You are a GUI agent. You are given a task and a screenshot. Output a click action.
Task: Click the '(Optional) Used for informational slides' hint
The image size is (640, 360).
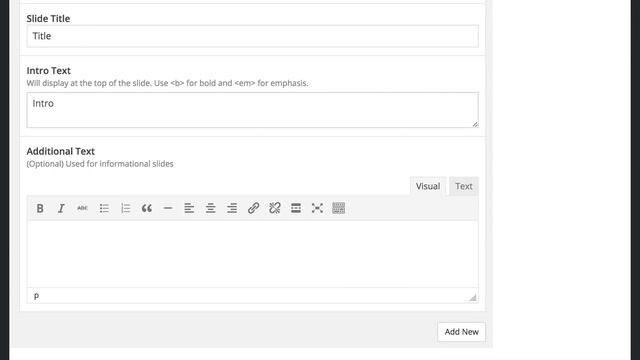(100, 164)
